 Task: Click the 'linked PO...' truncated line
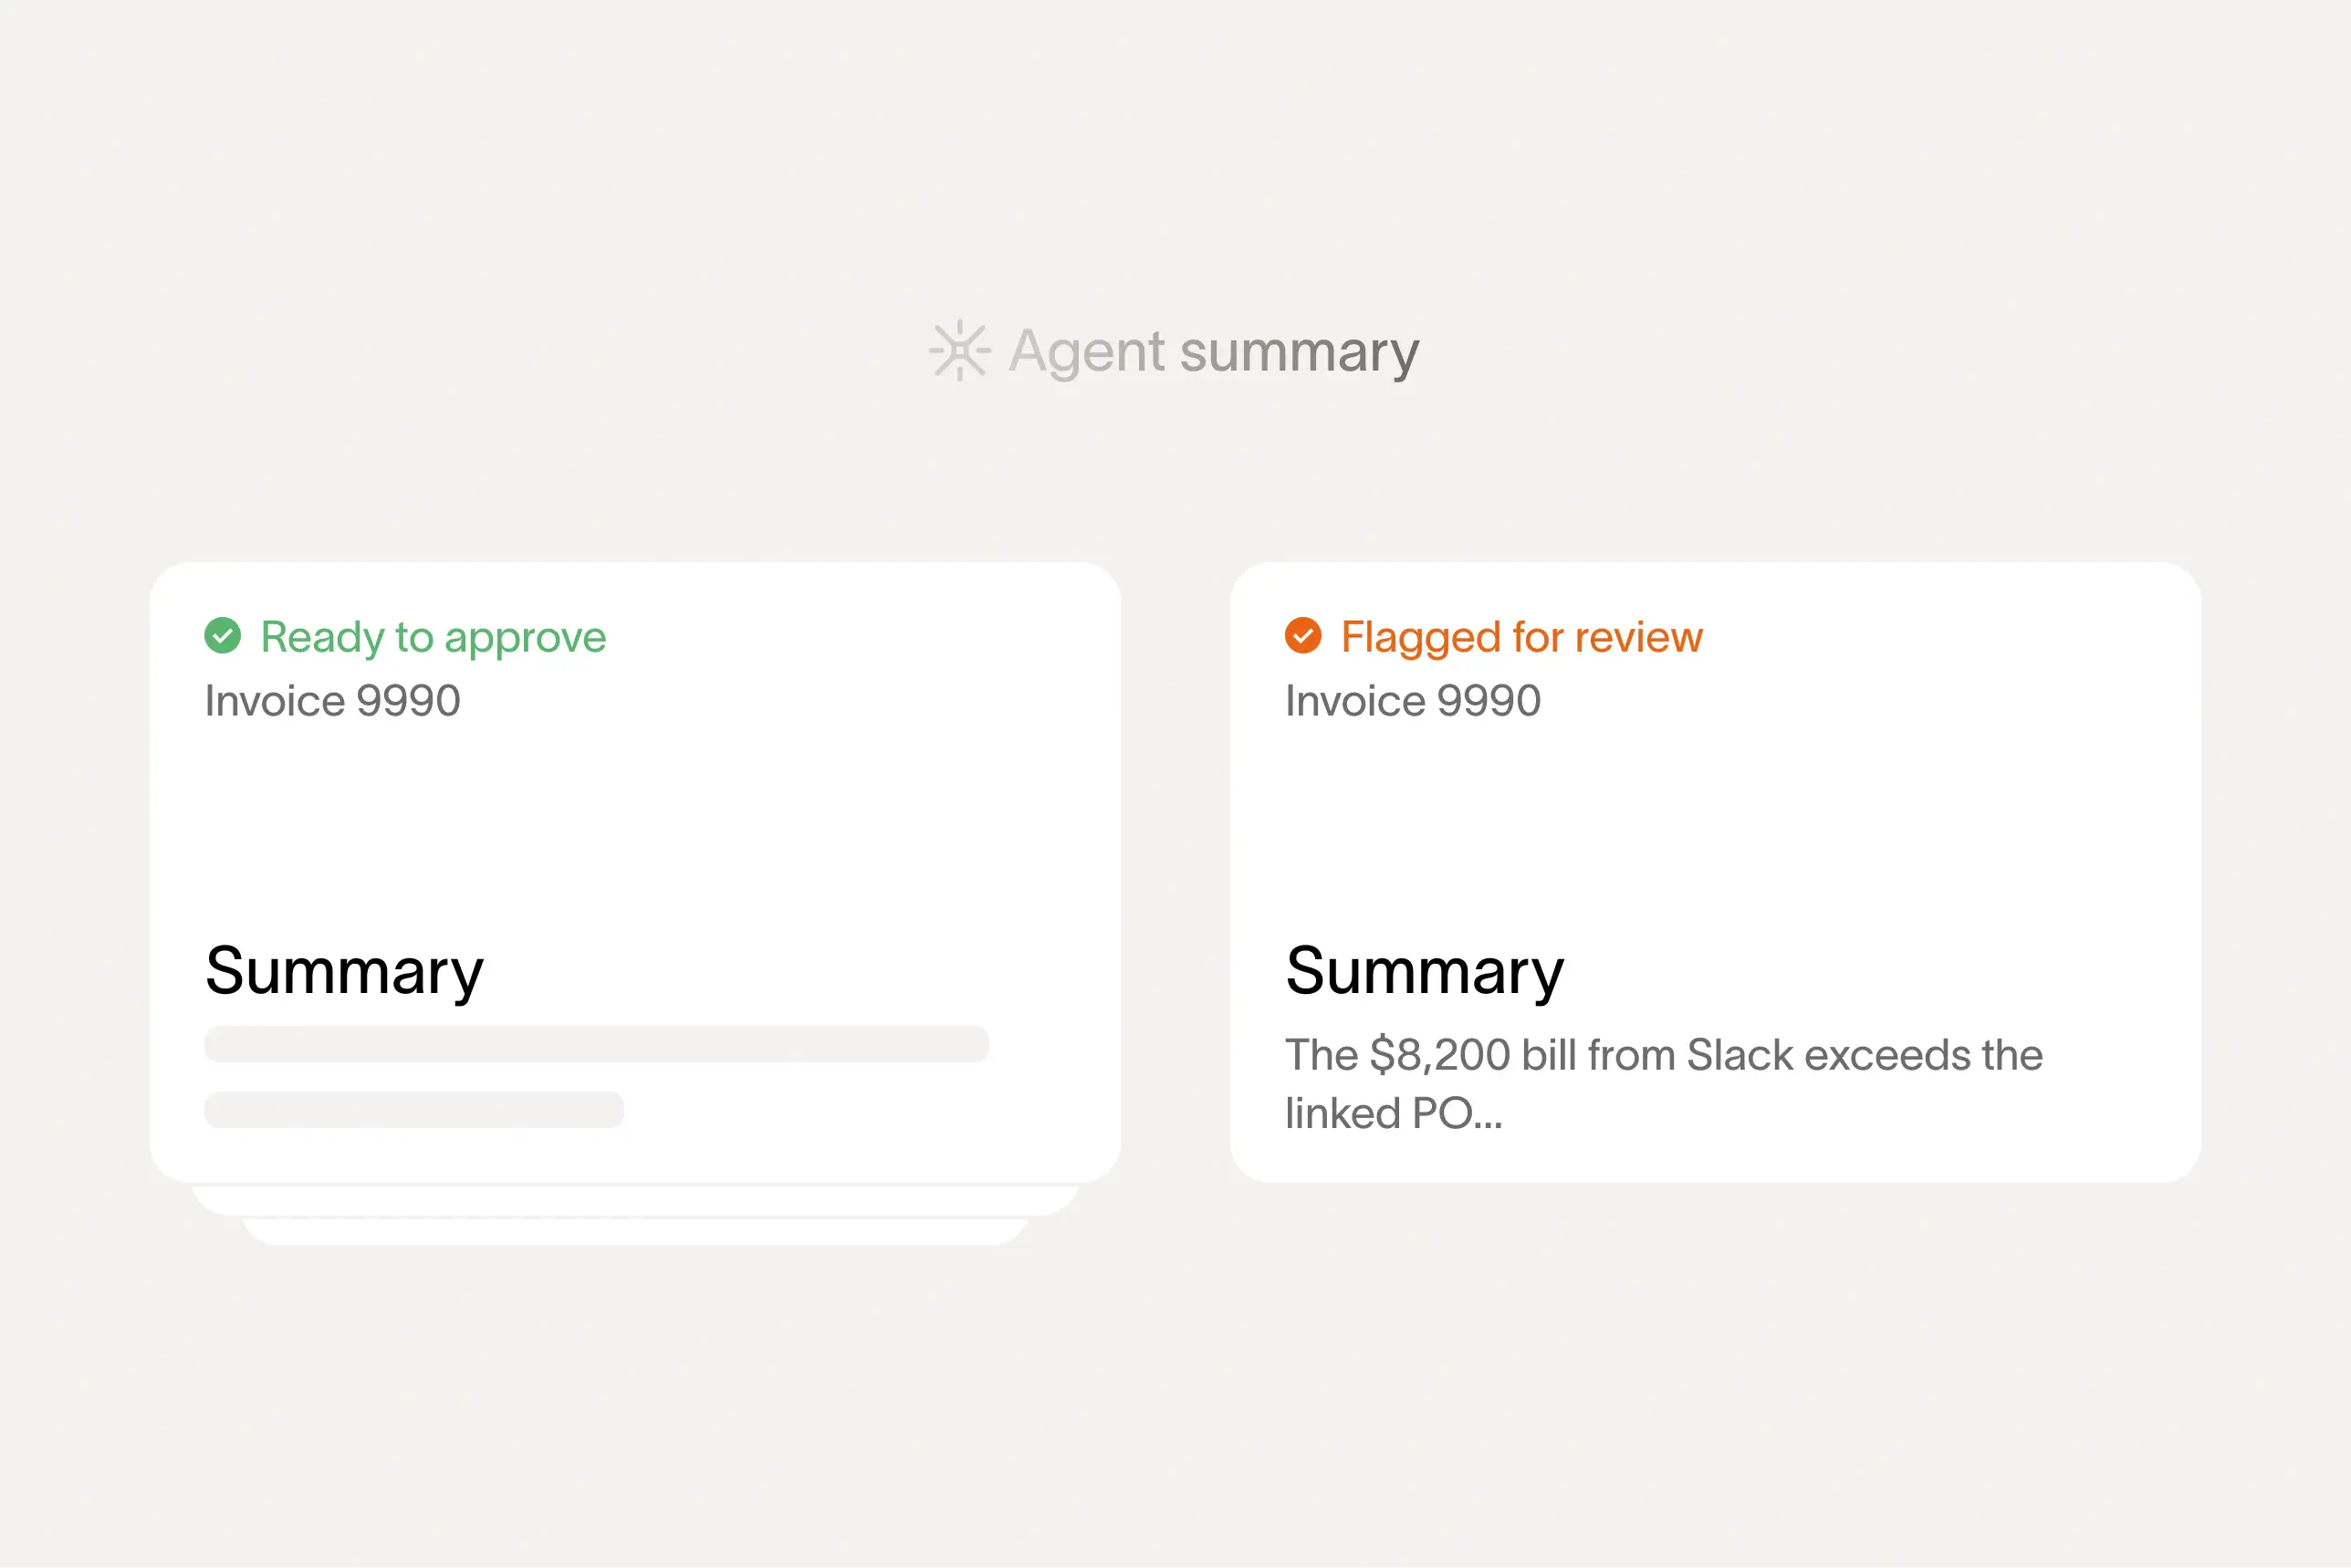tap(1393, 1114)
